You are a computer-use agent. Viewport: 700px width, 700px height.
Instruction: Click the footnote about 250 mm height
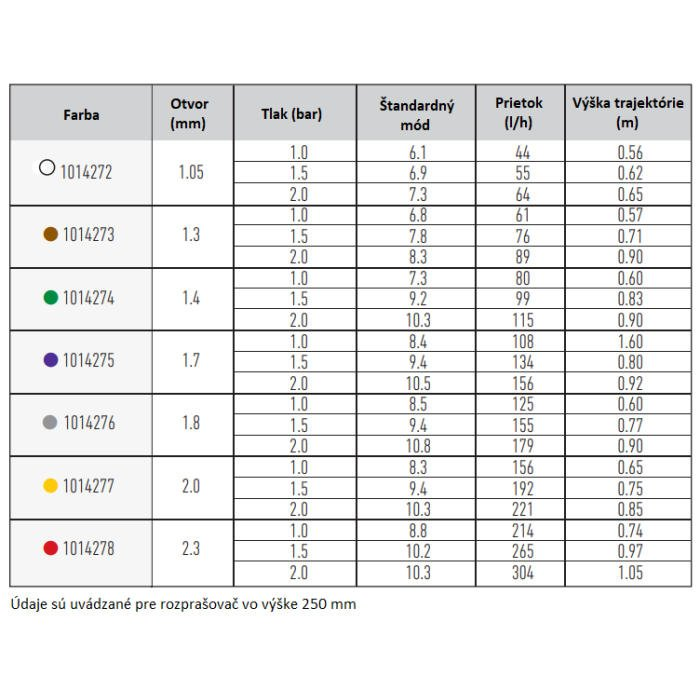tap(183, 604)
